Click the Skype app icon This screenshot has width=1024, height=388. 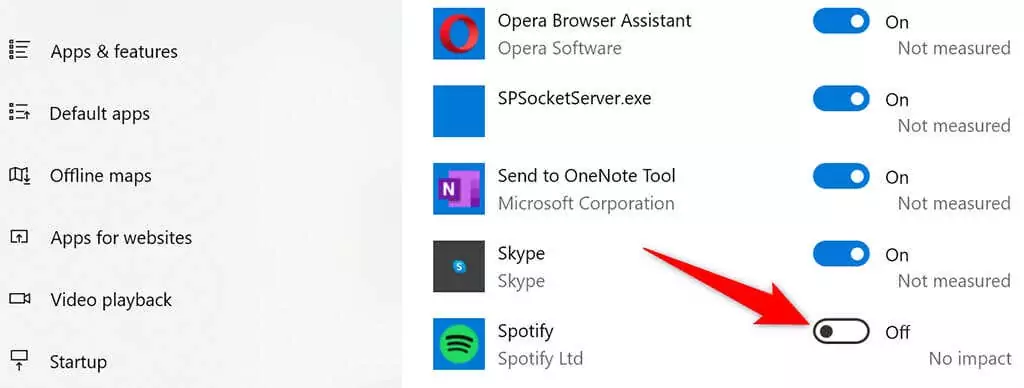pos(458,266)
